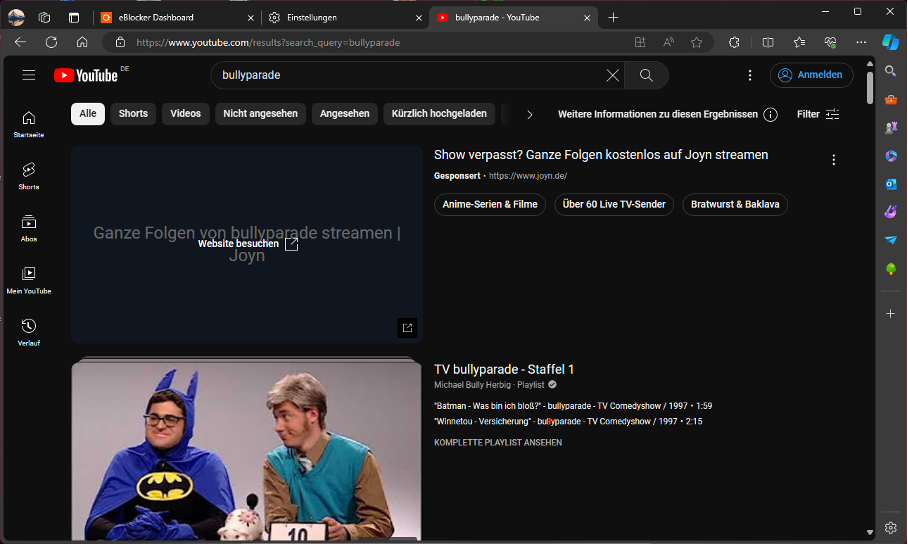This screenshot has height=544, width=908.
Task: Select the Kürzlich hochgeladen chip
Action: (x=439, y=114)
